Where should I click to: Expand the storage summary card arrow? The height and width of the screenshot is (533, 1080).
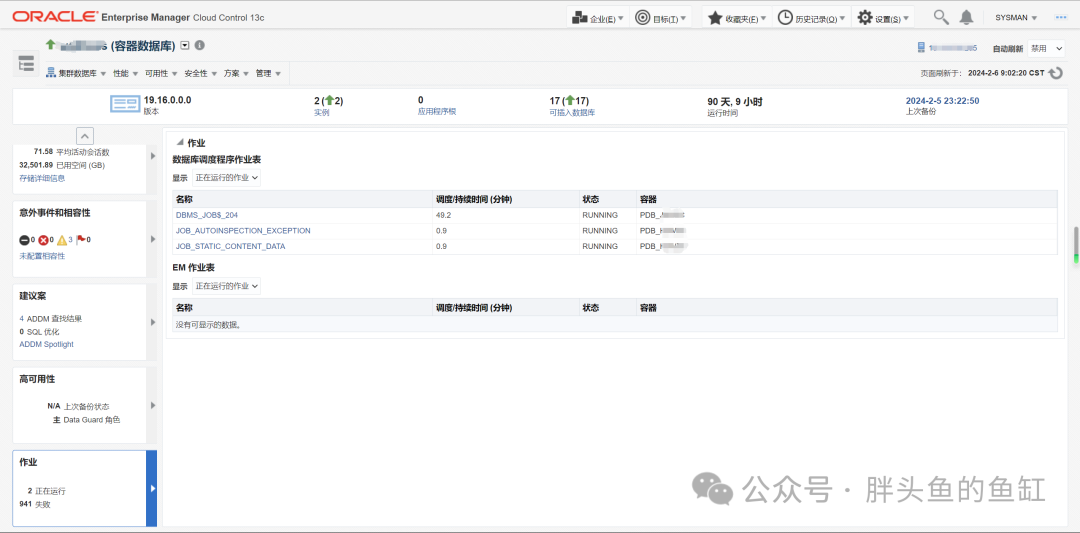[x=153, y=156]
